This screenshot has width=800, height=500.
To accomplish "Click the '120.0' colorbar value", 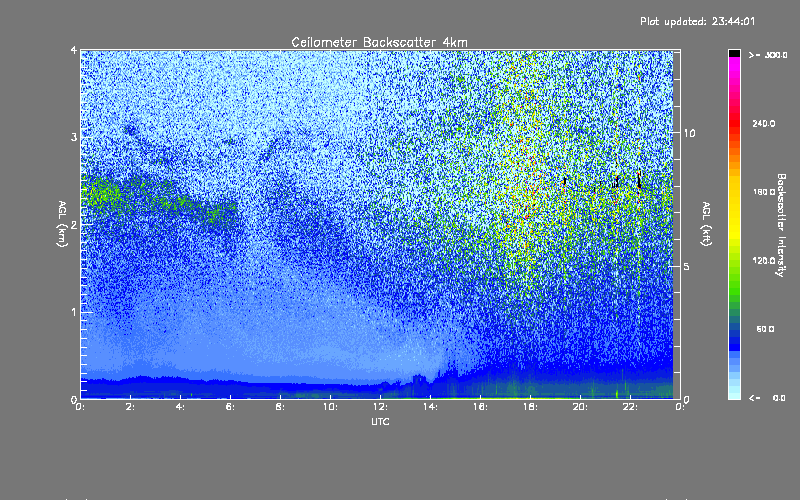I will 764,261.
